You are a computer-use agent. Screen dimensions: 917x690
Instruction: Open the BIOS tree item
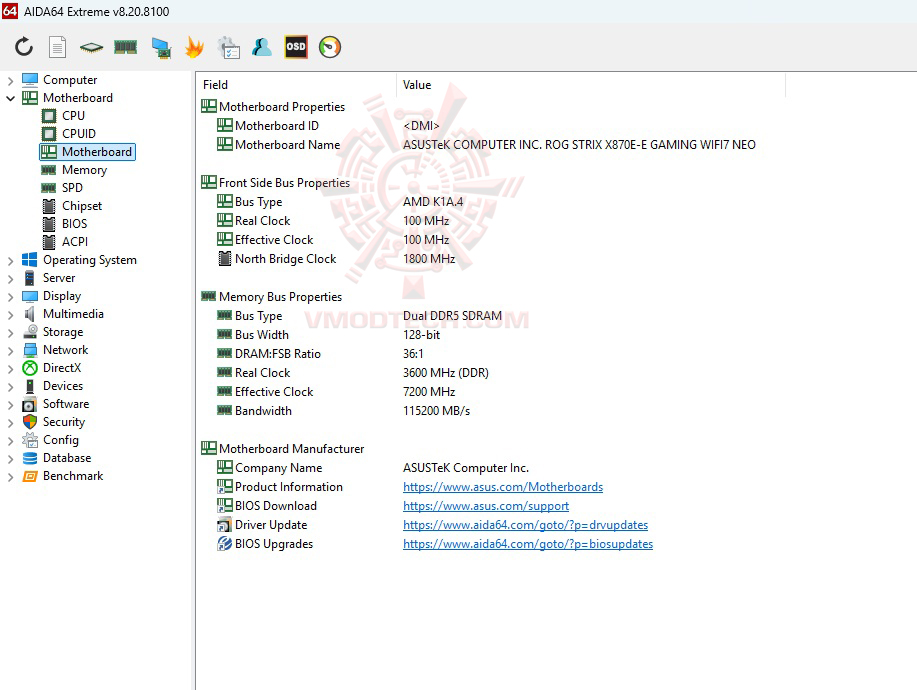74,224
